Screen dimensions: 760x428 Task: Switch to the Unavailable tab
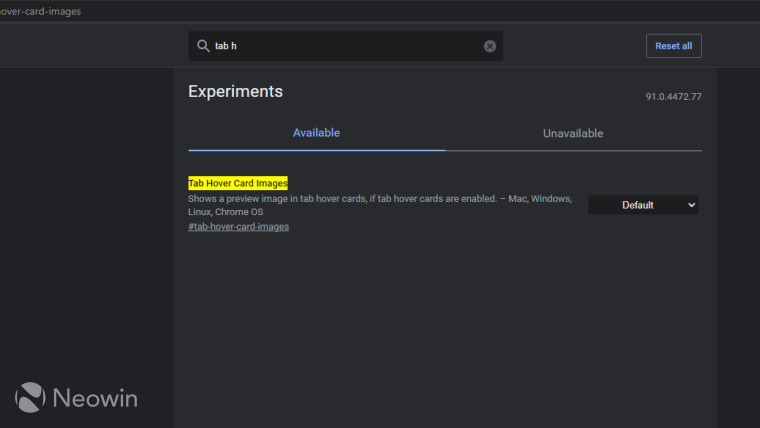573,133
